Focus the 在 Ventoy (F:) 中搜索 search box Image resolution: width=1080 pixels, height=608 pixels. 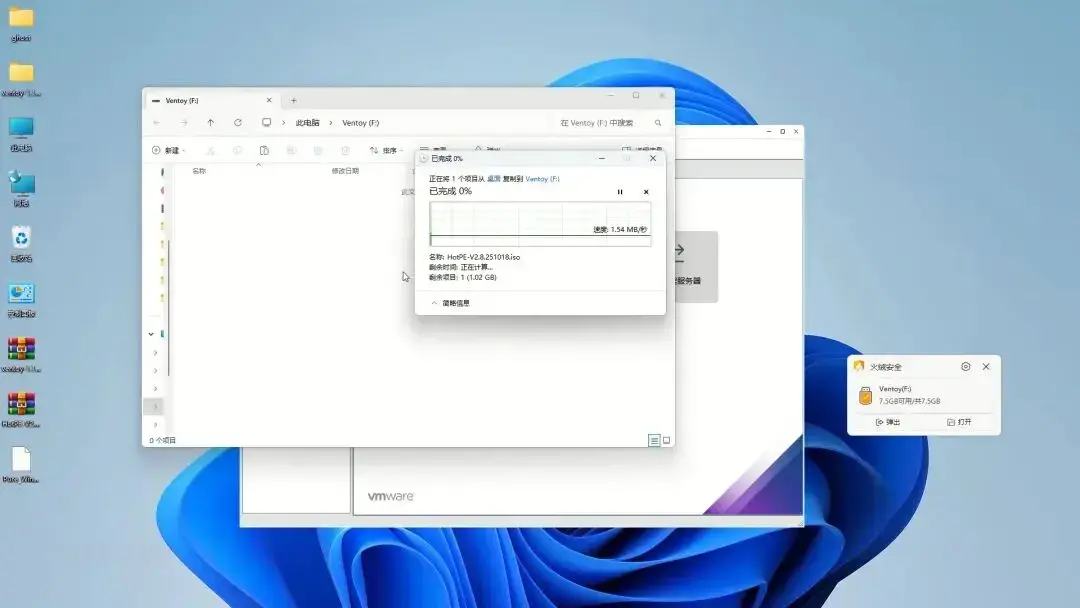coord(604,123)
